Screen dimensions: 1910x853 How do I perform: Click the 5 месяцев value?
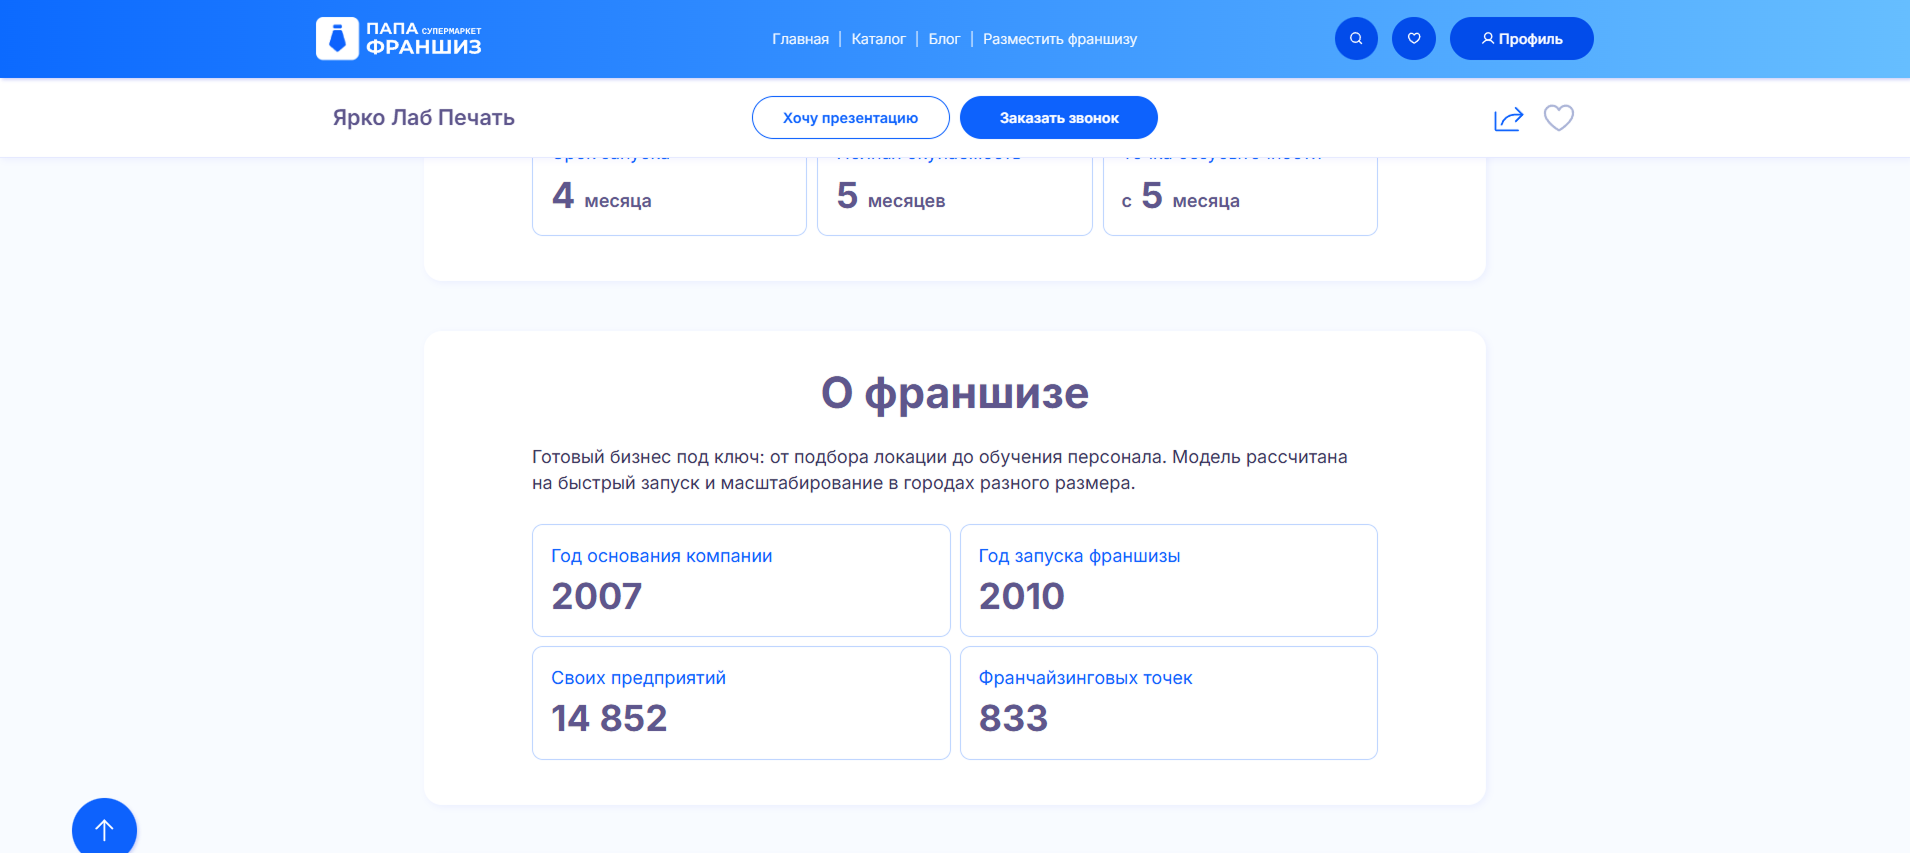[x=891, y=196]
